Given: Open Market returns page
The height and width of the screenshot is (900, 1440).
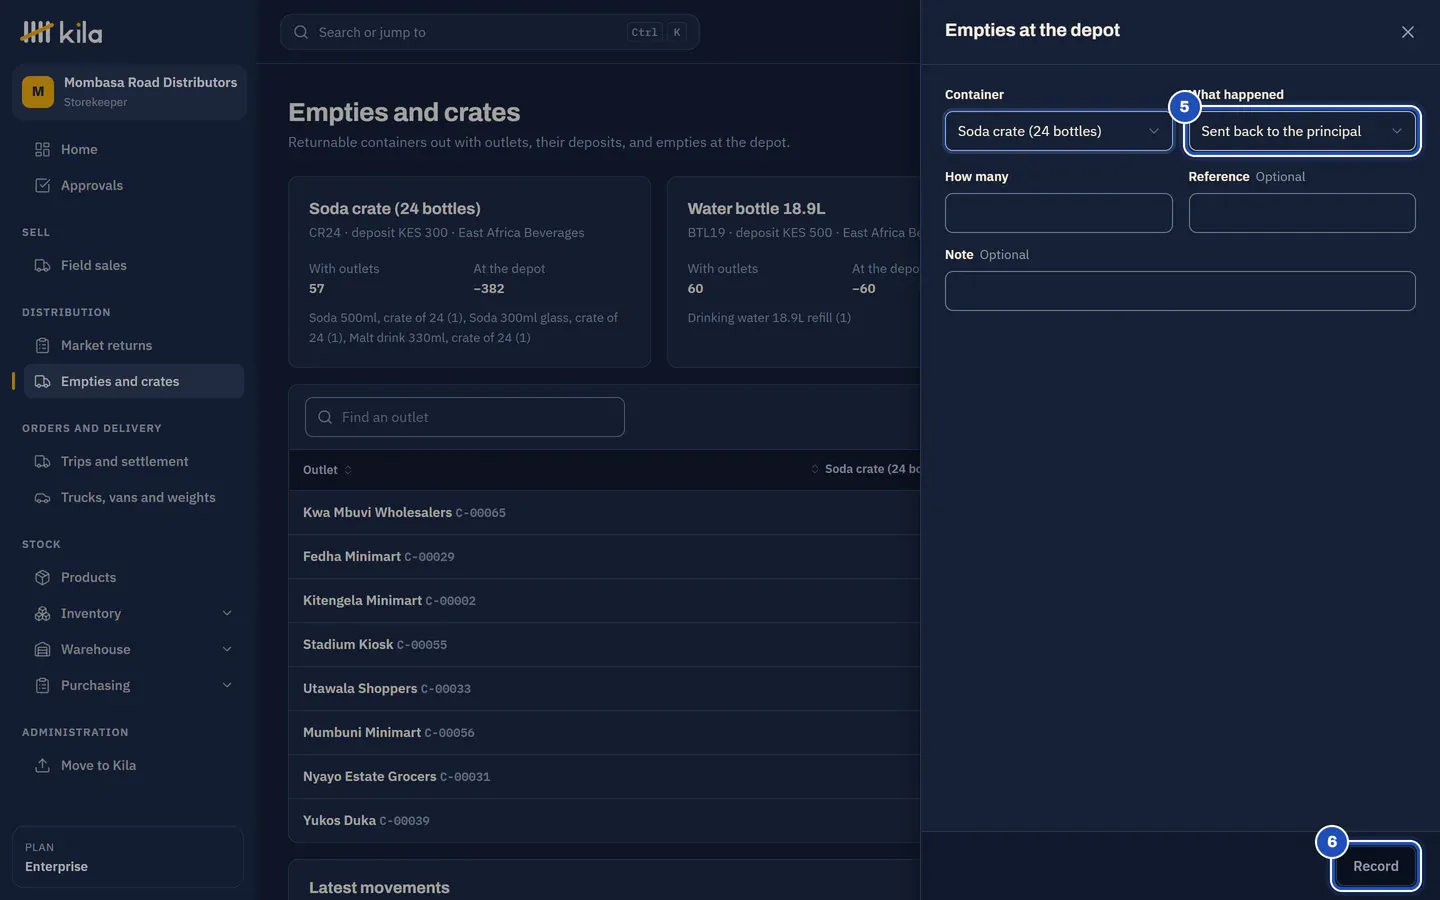Looking at the screenshot, I should (134, 345).
